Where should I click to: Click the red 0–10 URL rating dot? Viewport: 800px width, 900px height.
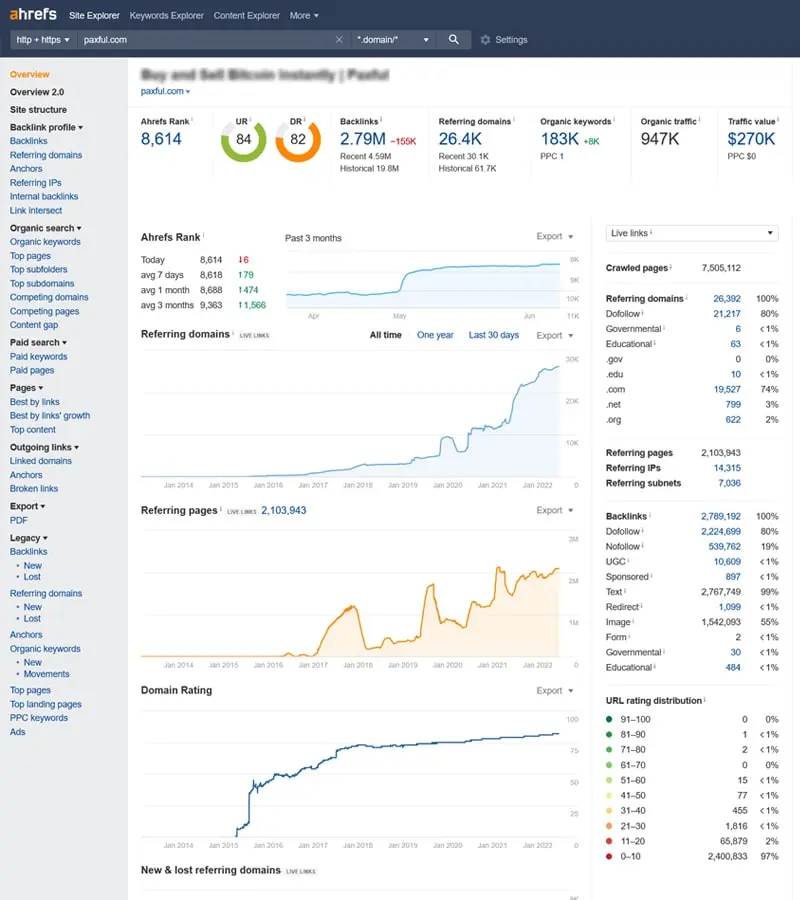609,856
